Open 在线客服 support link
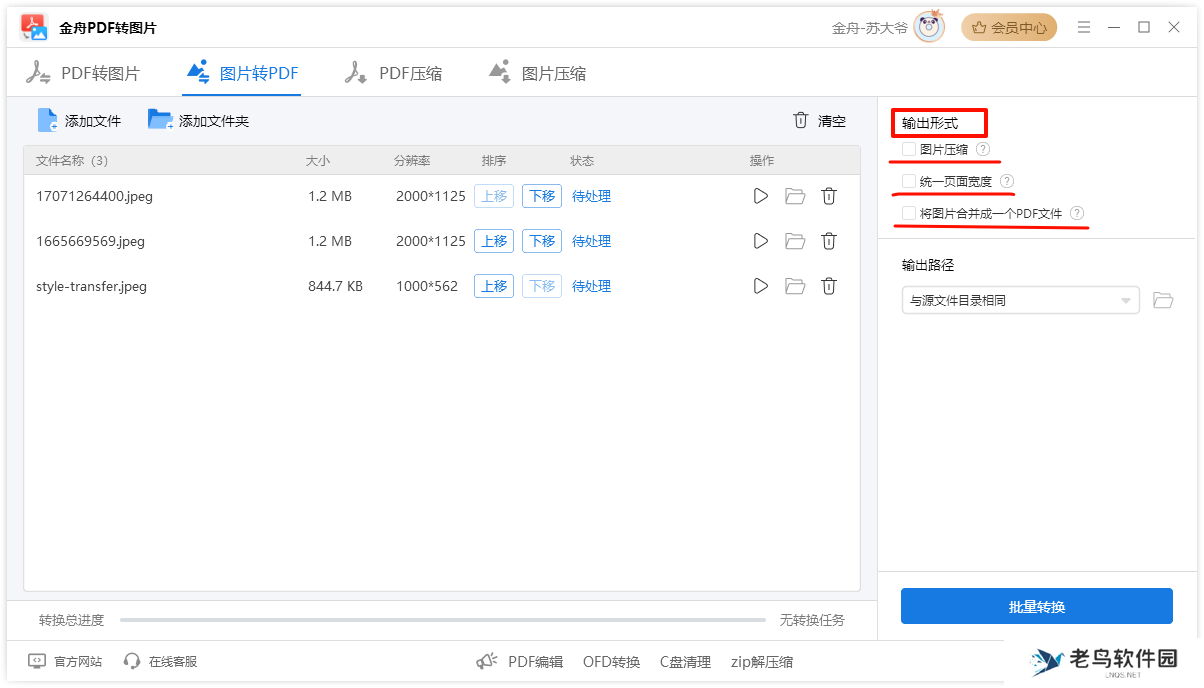Screen dimensions: 1204x688 click(173, 661)
